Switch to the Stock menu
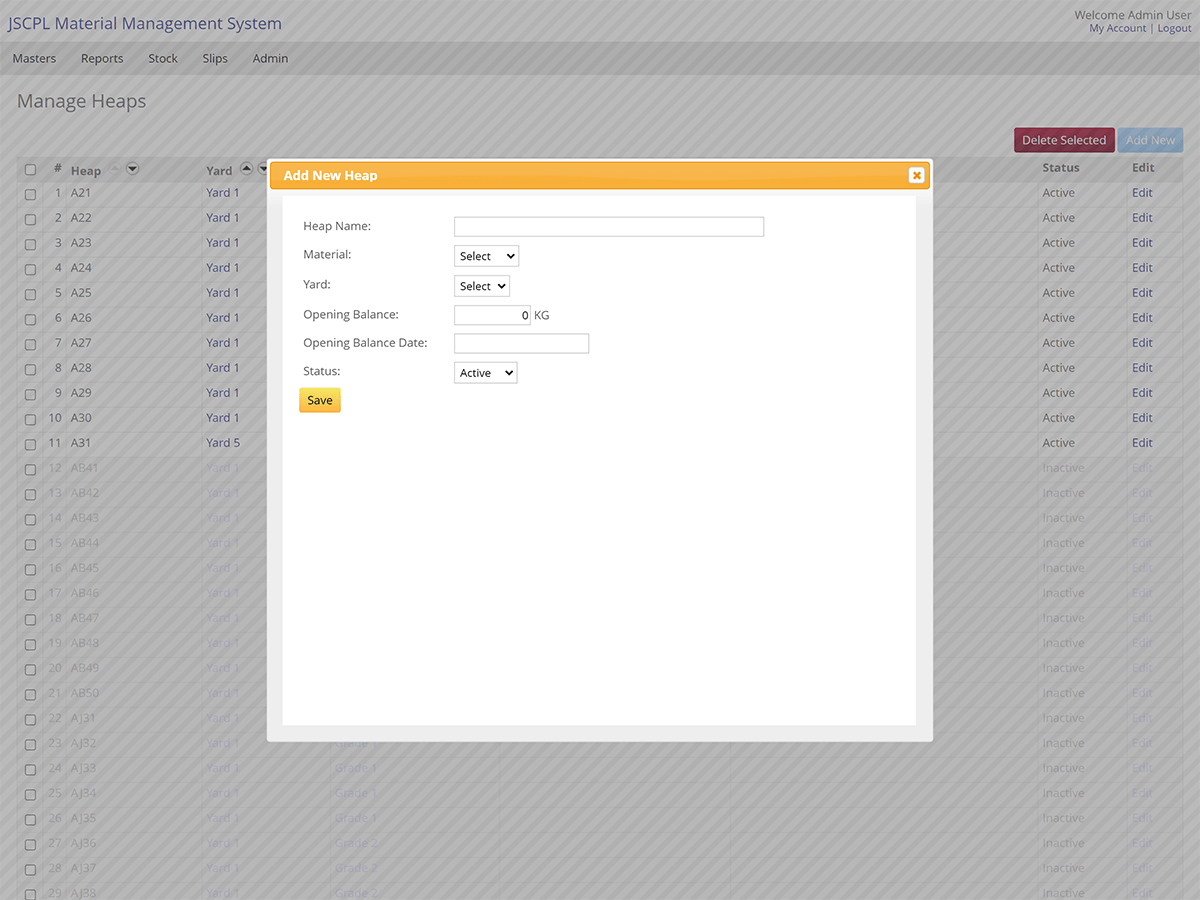The image size is (1200, 900). (x=162, y=58)
